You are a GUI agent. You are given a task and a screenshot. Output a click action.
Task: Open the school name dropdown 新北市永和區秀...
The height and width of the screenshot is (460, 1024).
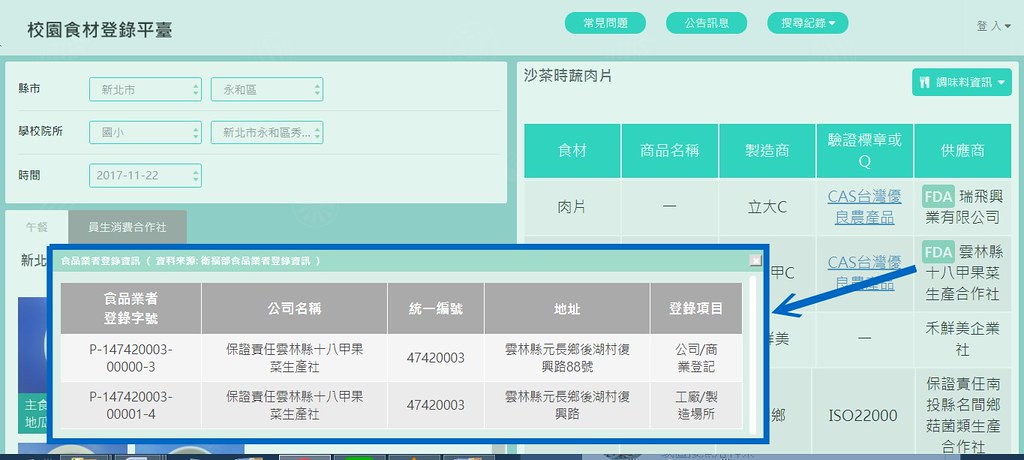[x=266, y=132]
